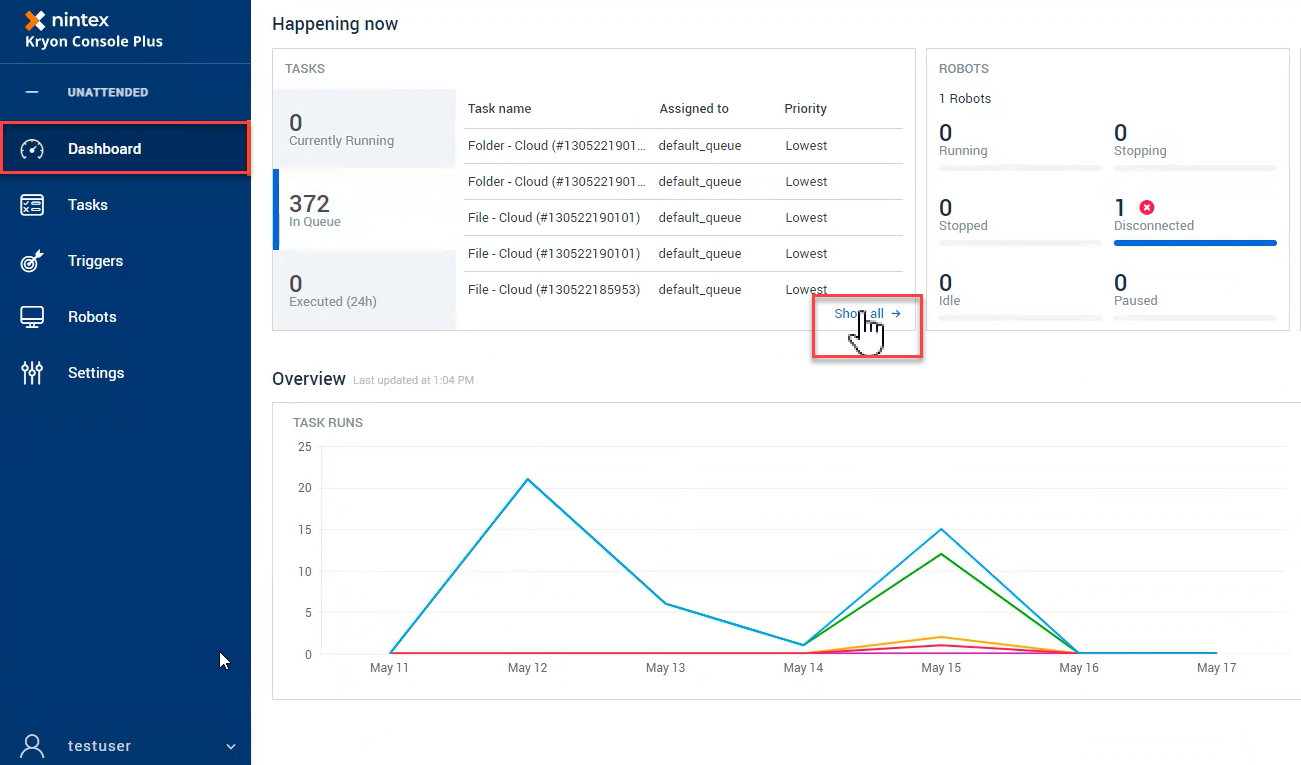This screenshot has width=1301, height=765.
Task: Click the Nintex logo icon
Action: (x=35, y=20)
